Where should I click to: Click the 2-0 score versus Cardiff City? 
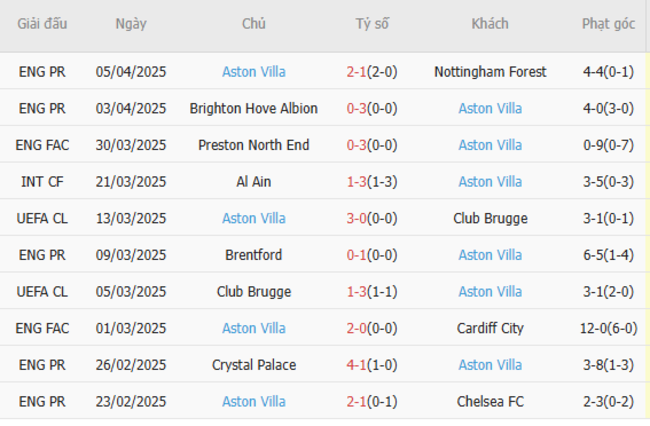356,328
